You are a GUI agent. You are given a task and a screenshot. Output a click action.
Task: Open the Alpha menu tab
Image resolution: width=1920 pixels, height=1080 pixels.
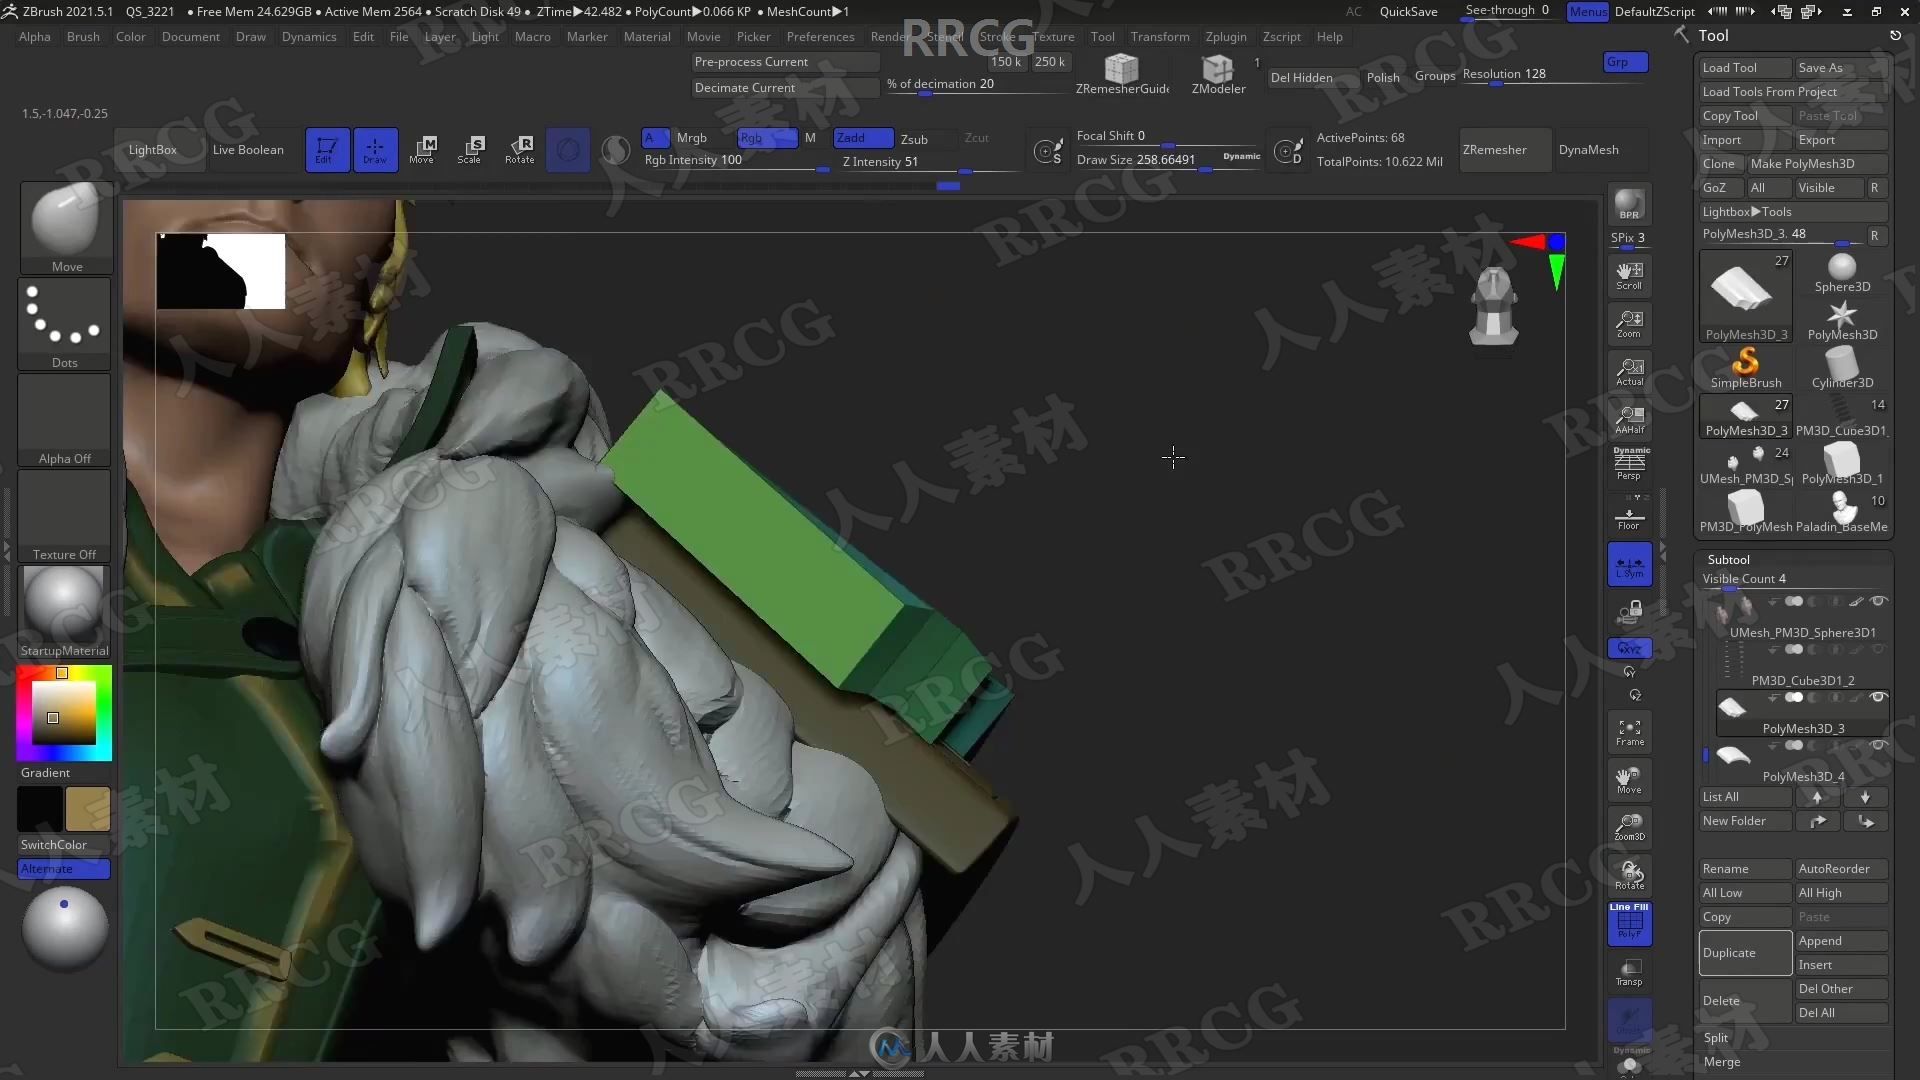[x=34, y=36]
